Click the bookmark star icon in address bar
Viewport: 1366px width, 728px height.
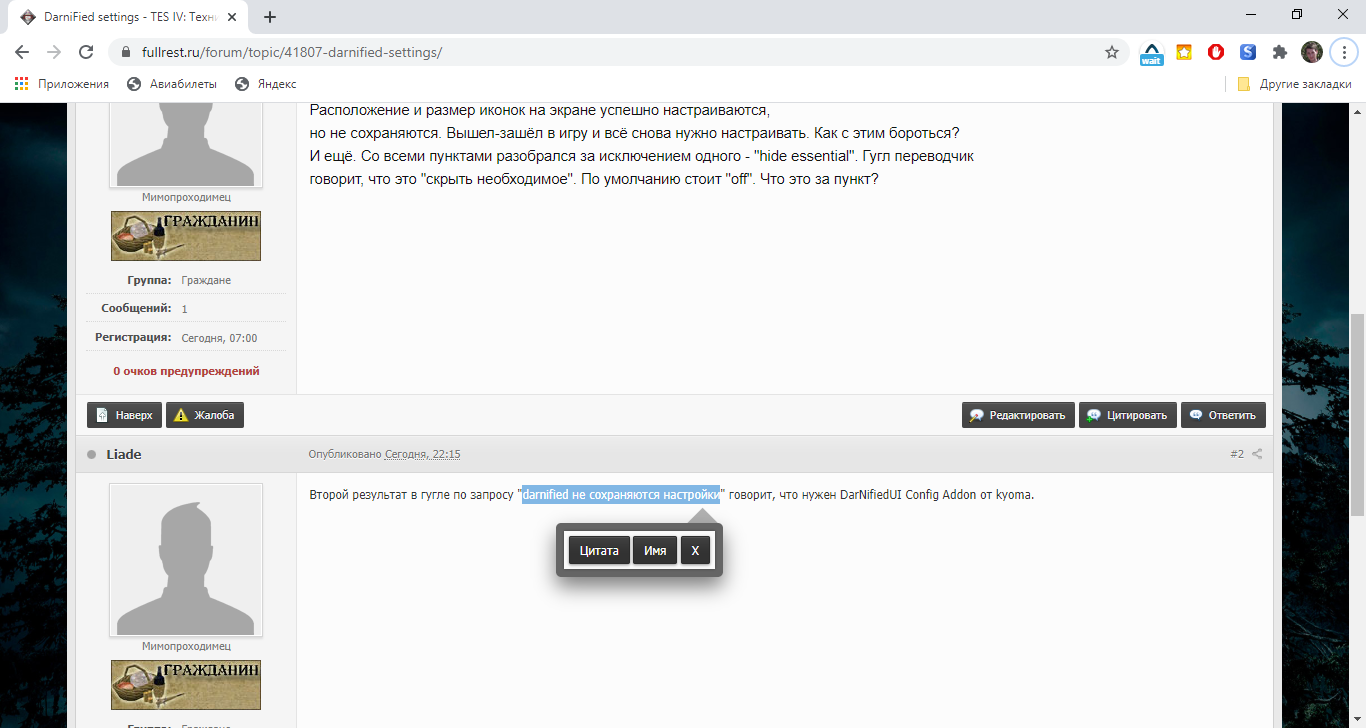1111,52
